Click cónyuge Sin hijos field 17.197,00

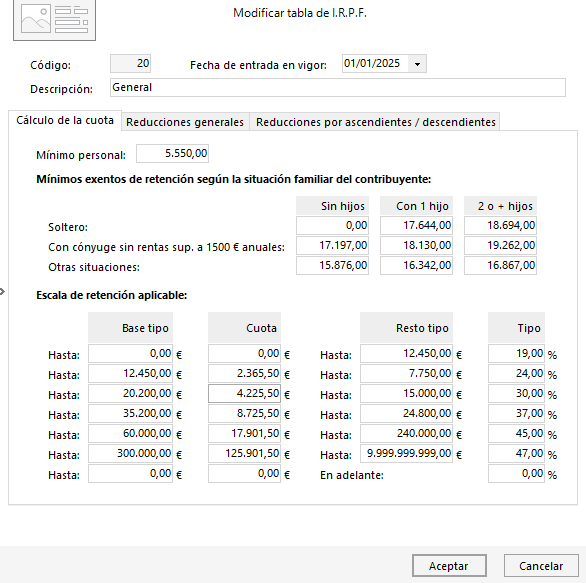pyautogui.click(x=333, y=246)
